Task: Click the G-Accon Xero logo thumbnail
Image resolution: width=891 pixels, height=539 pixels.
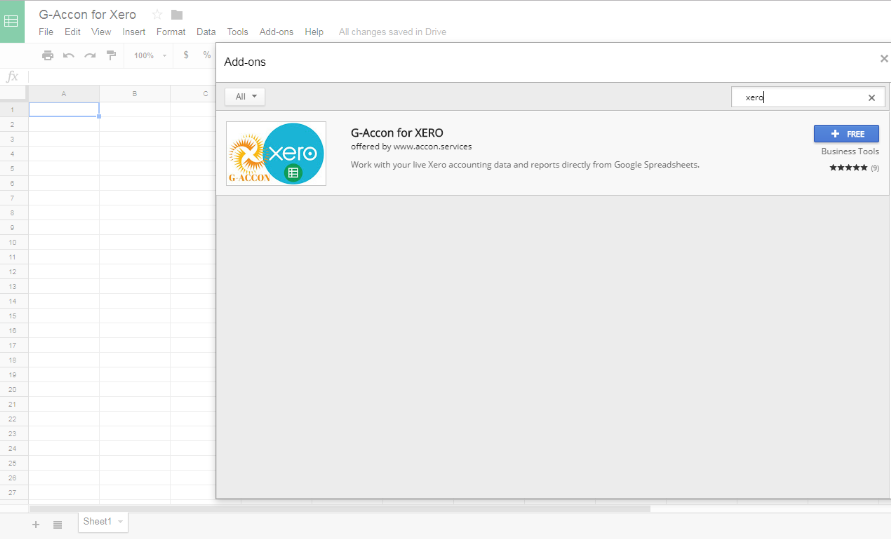Action: [276, 153]
